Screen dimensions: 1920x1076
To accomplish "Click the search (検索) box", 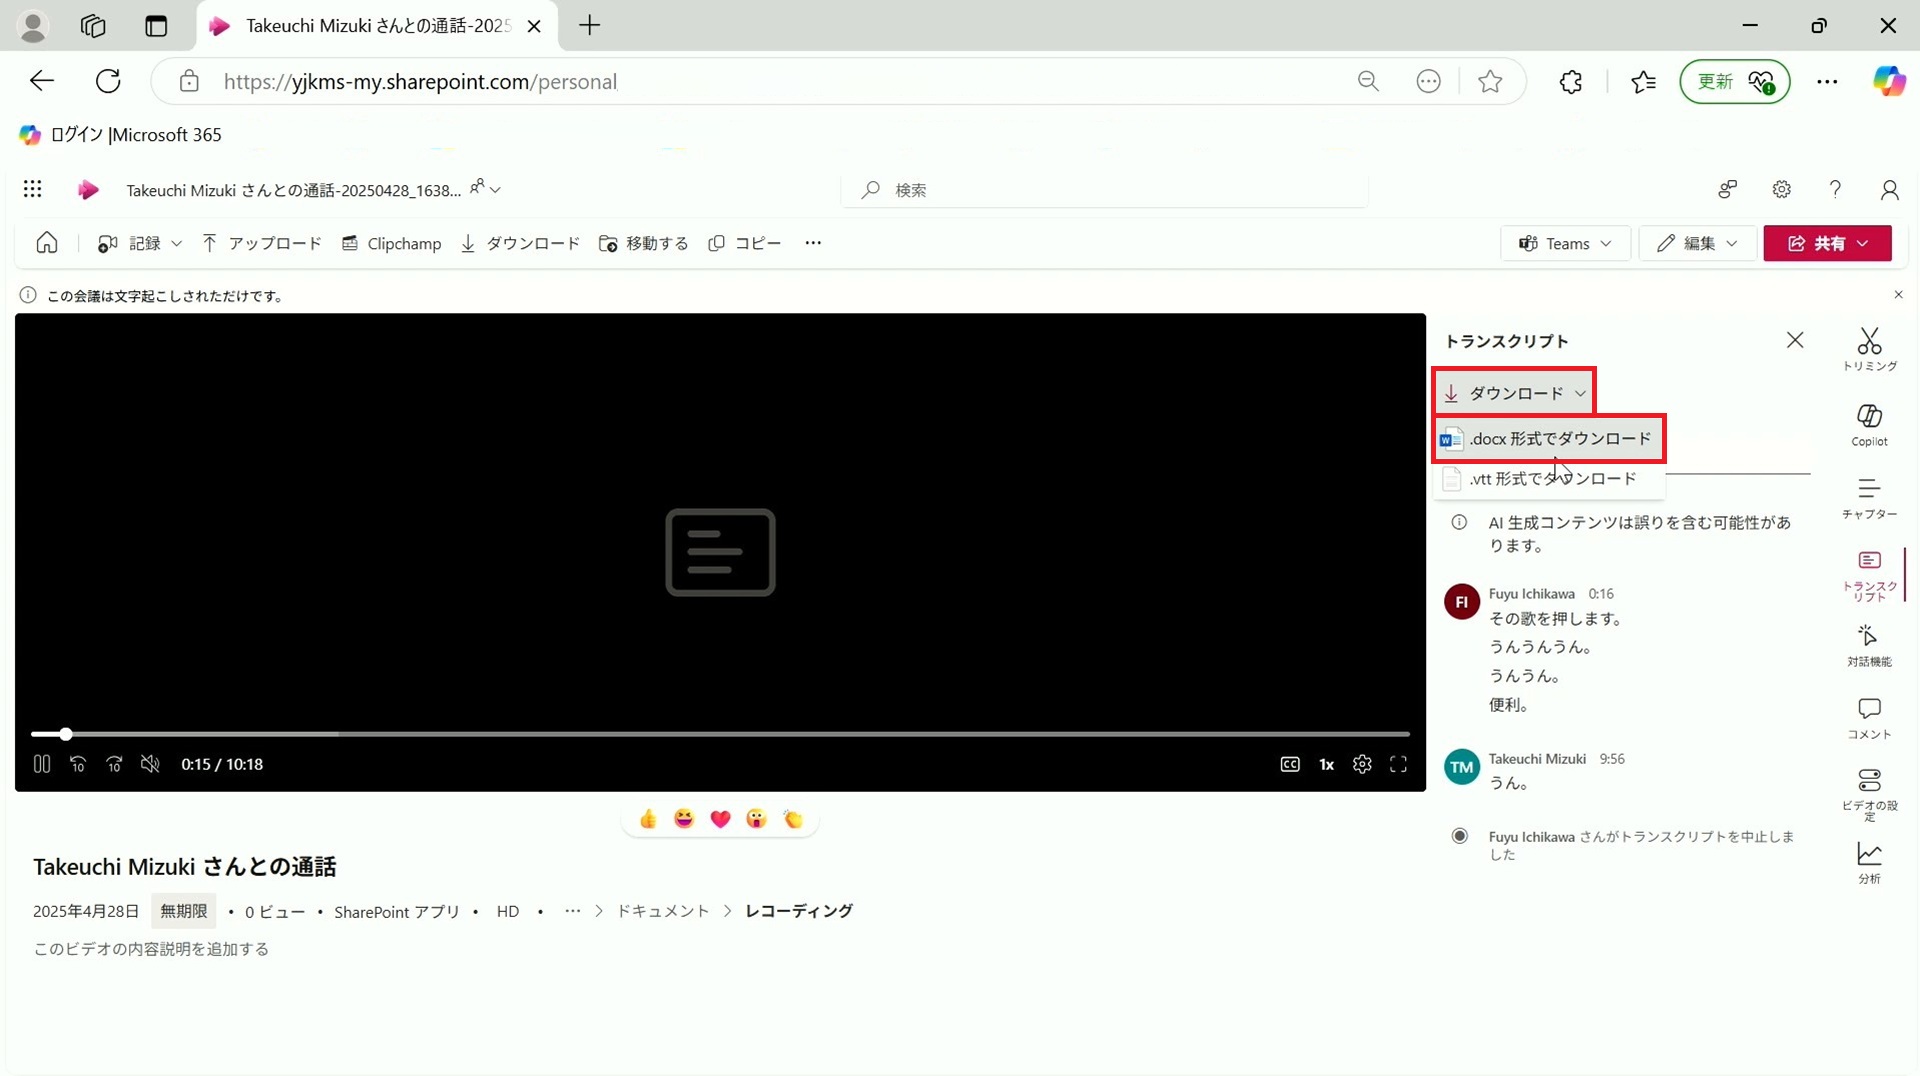I will point(1104,189).
